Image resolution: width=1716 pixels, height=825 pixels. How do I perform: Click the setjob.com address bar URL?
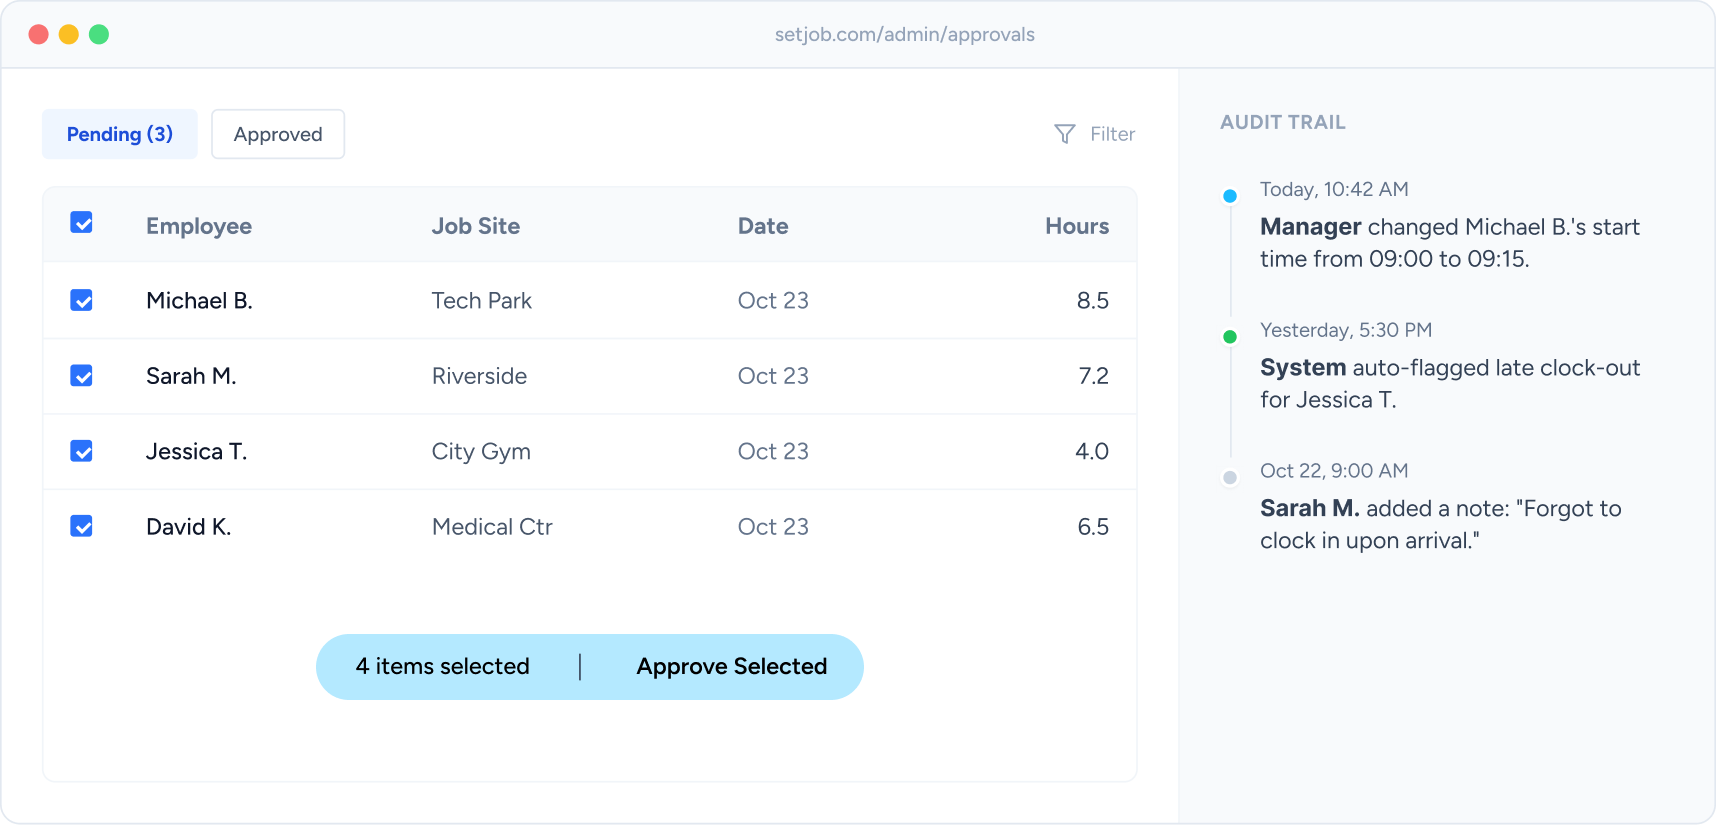click(x=904, y=35)
